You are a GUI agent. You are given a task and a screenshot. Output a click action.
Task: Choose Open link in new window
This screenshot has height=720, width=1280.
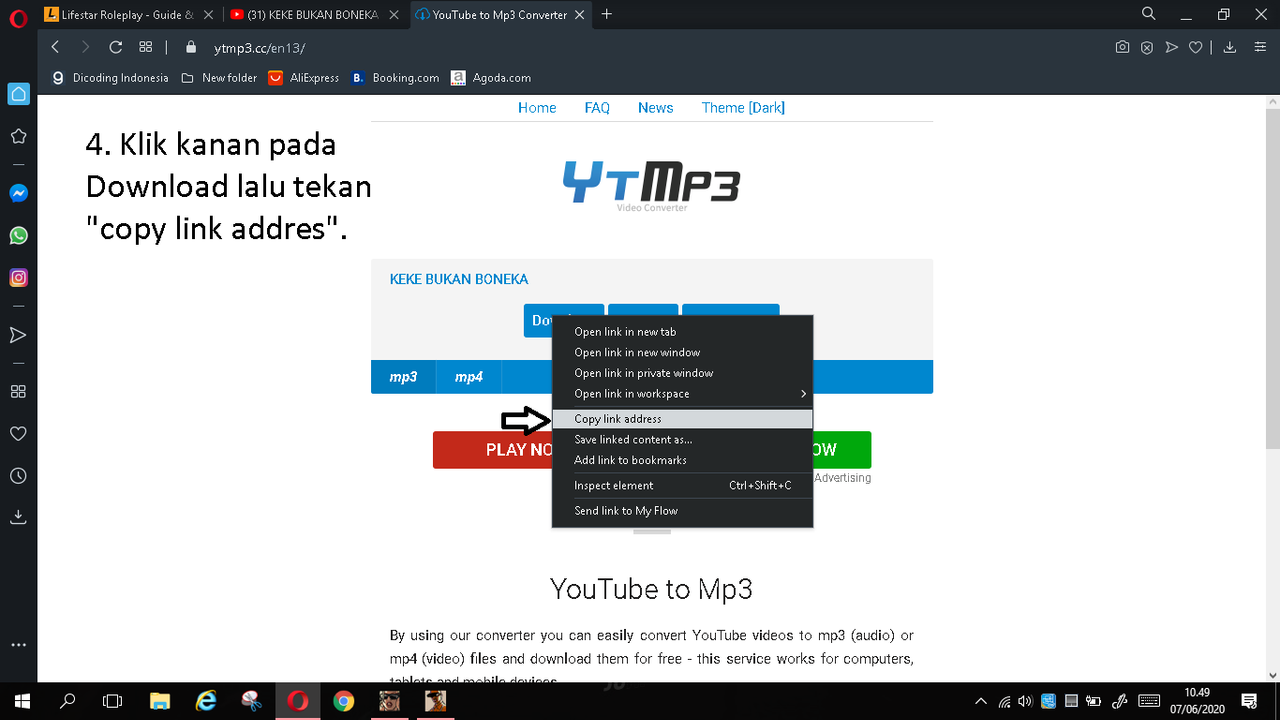tap(682, 352)
